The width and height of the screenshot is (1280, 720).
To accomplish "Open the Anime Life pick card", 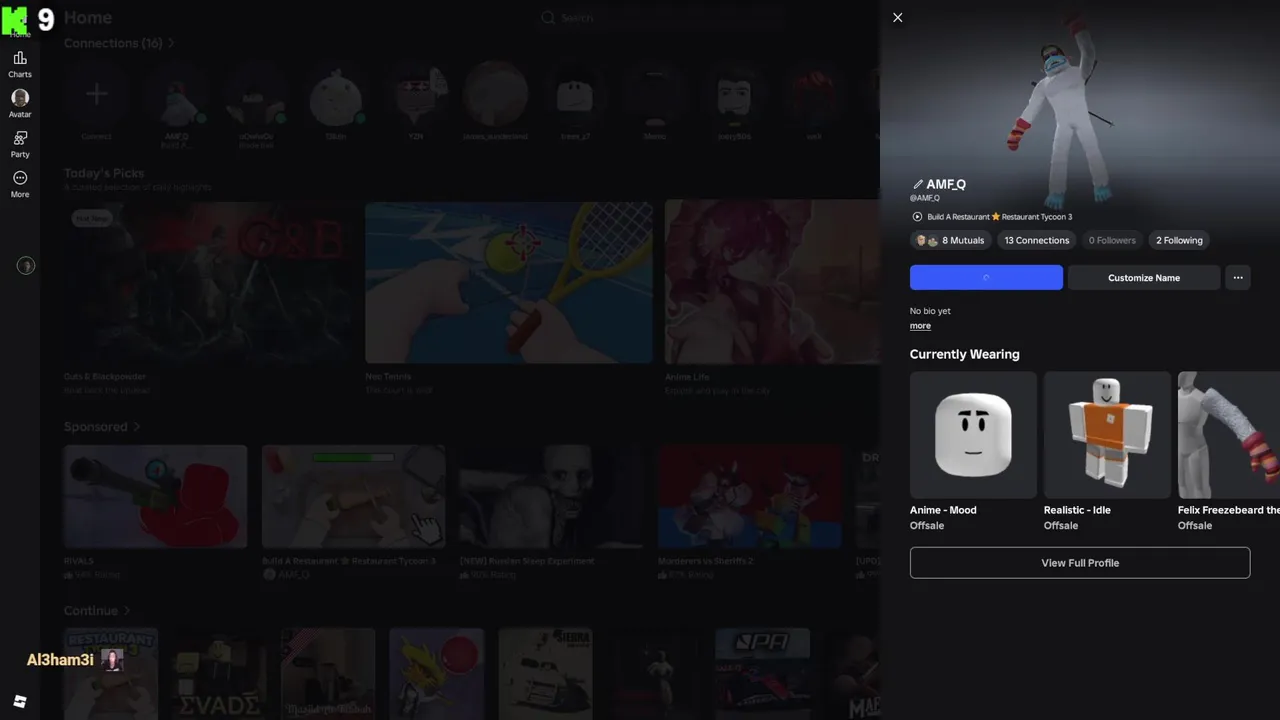I will pyautogui.click(x=772, y=282).
